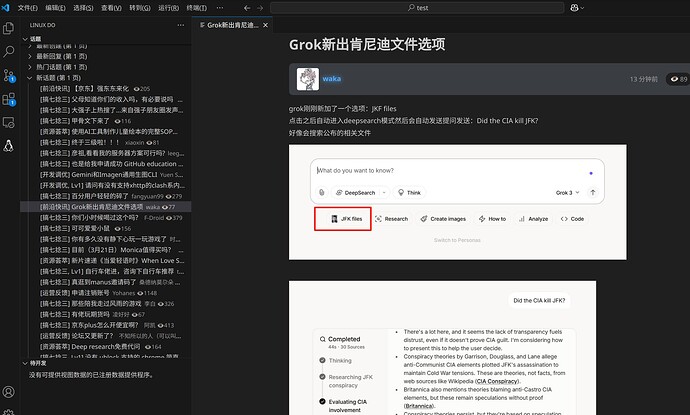The image size is (690, 415).
Task: Click the How to button
Action: [x=492, y=219]
